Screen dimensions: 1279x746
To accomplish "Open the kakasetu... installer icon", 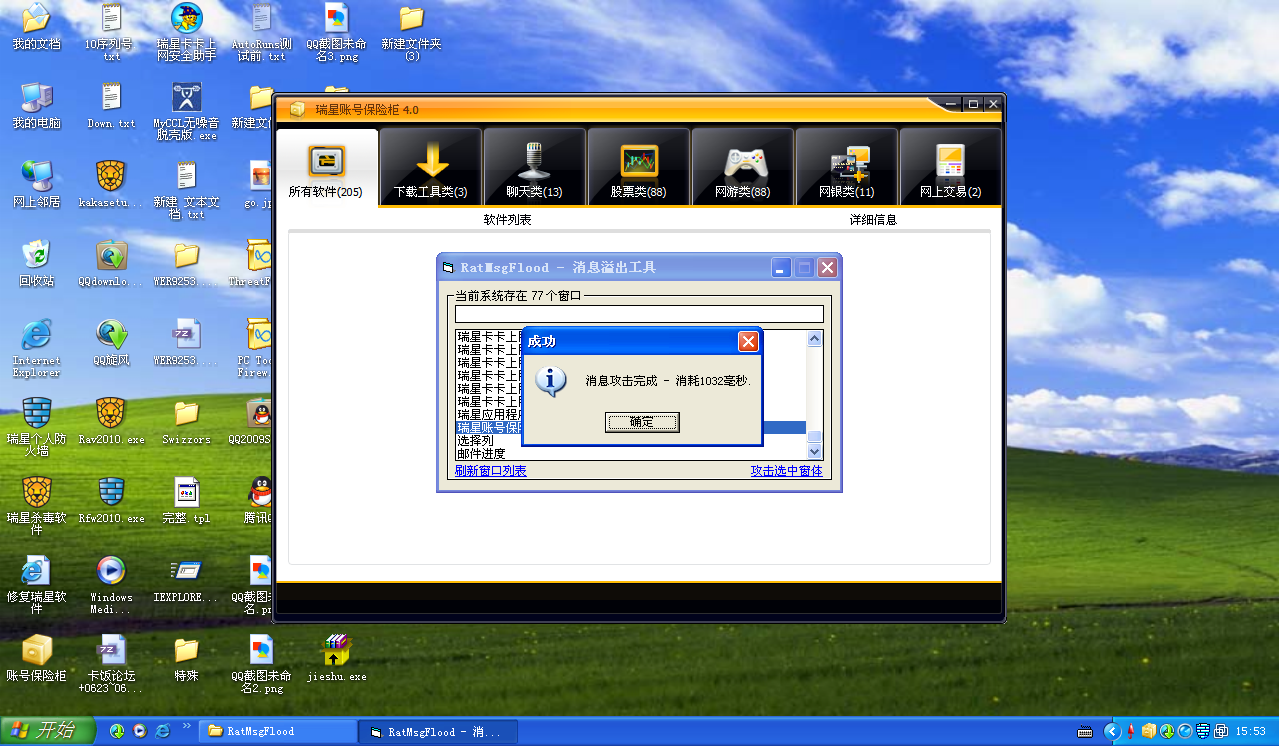I will 111,183.
